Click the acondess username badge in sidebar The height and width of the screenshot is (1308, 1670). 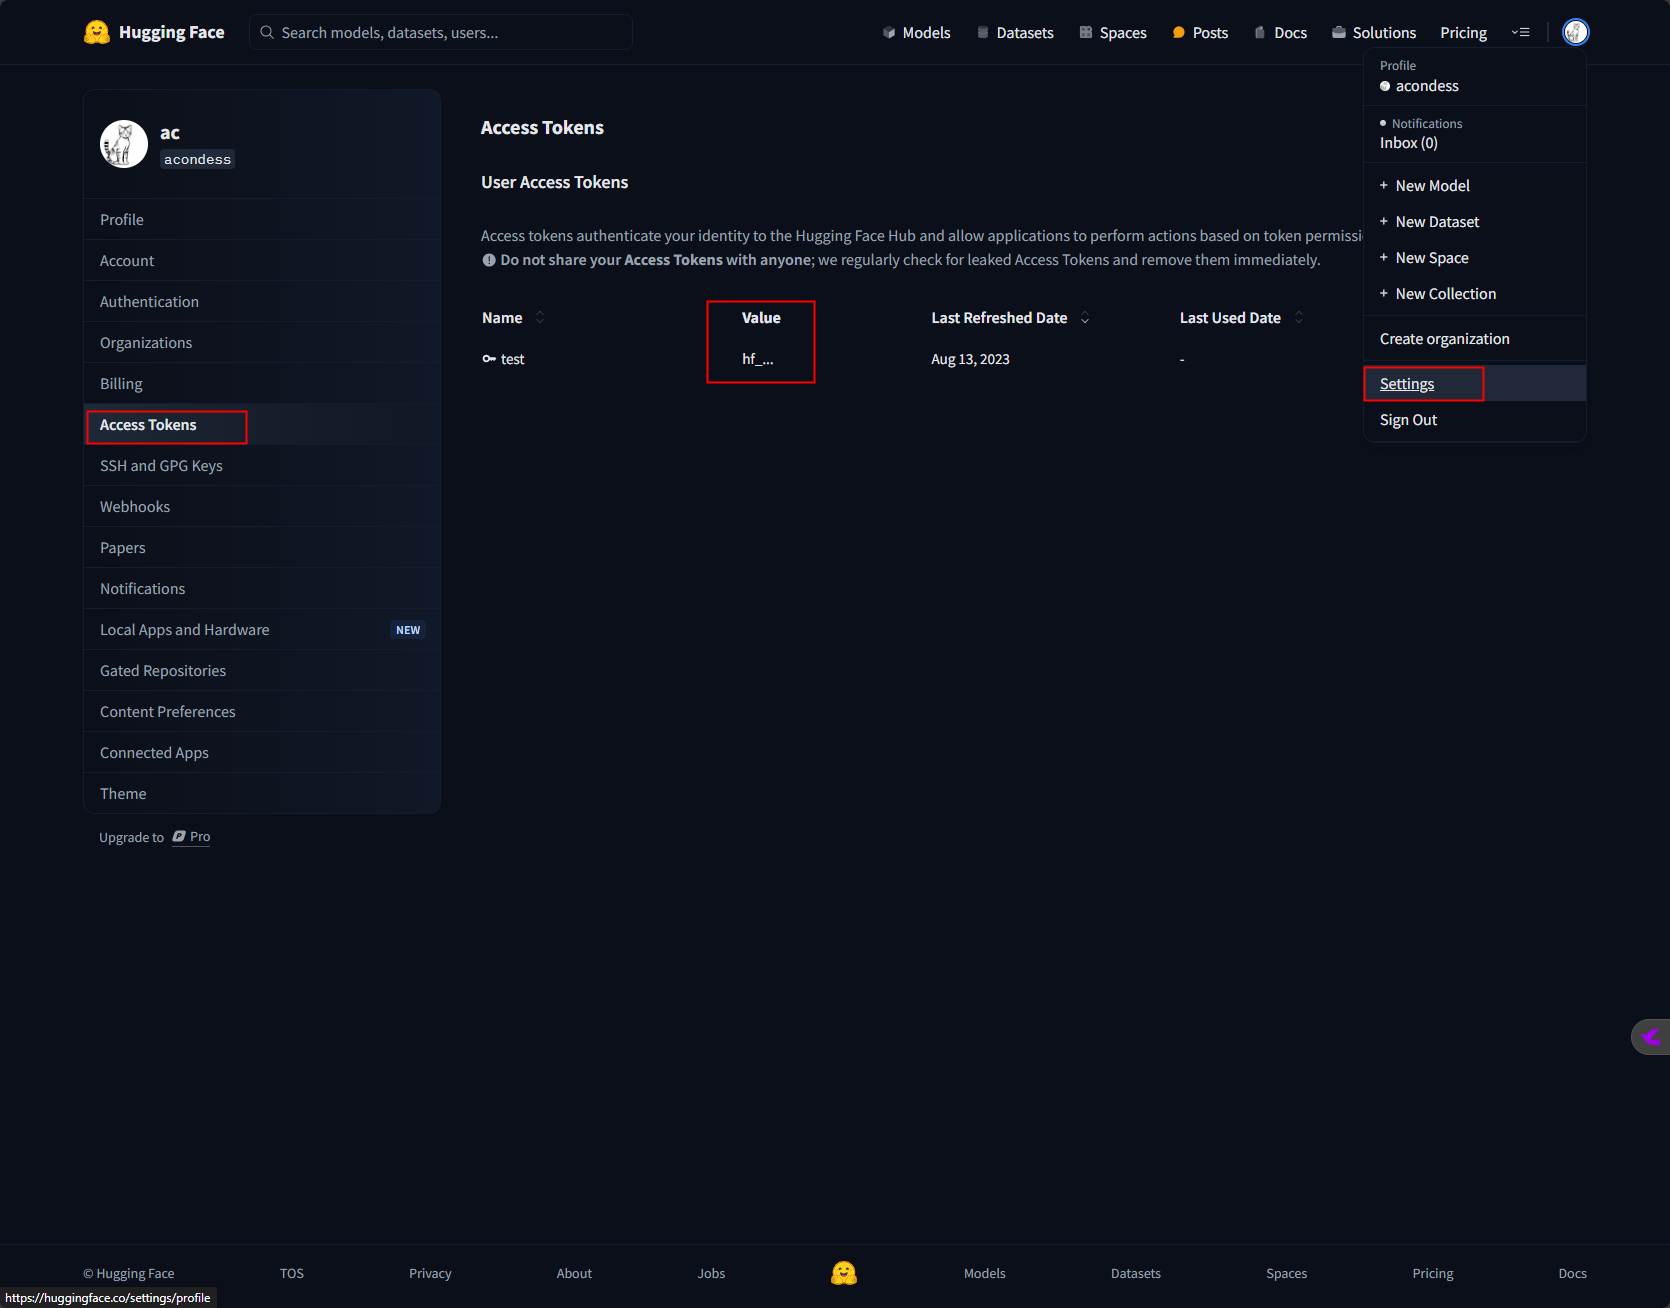pyautogui.click(x=198, y=159)
